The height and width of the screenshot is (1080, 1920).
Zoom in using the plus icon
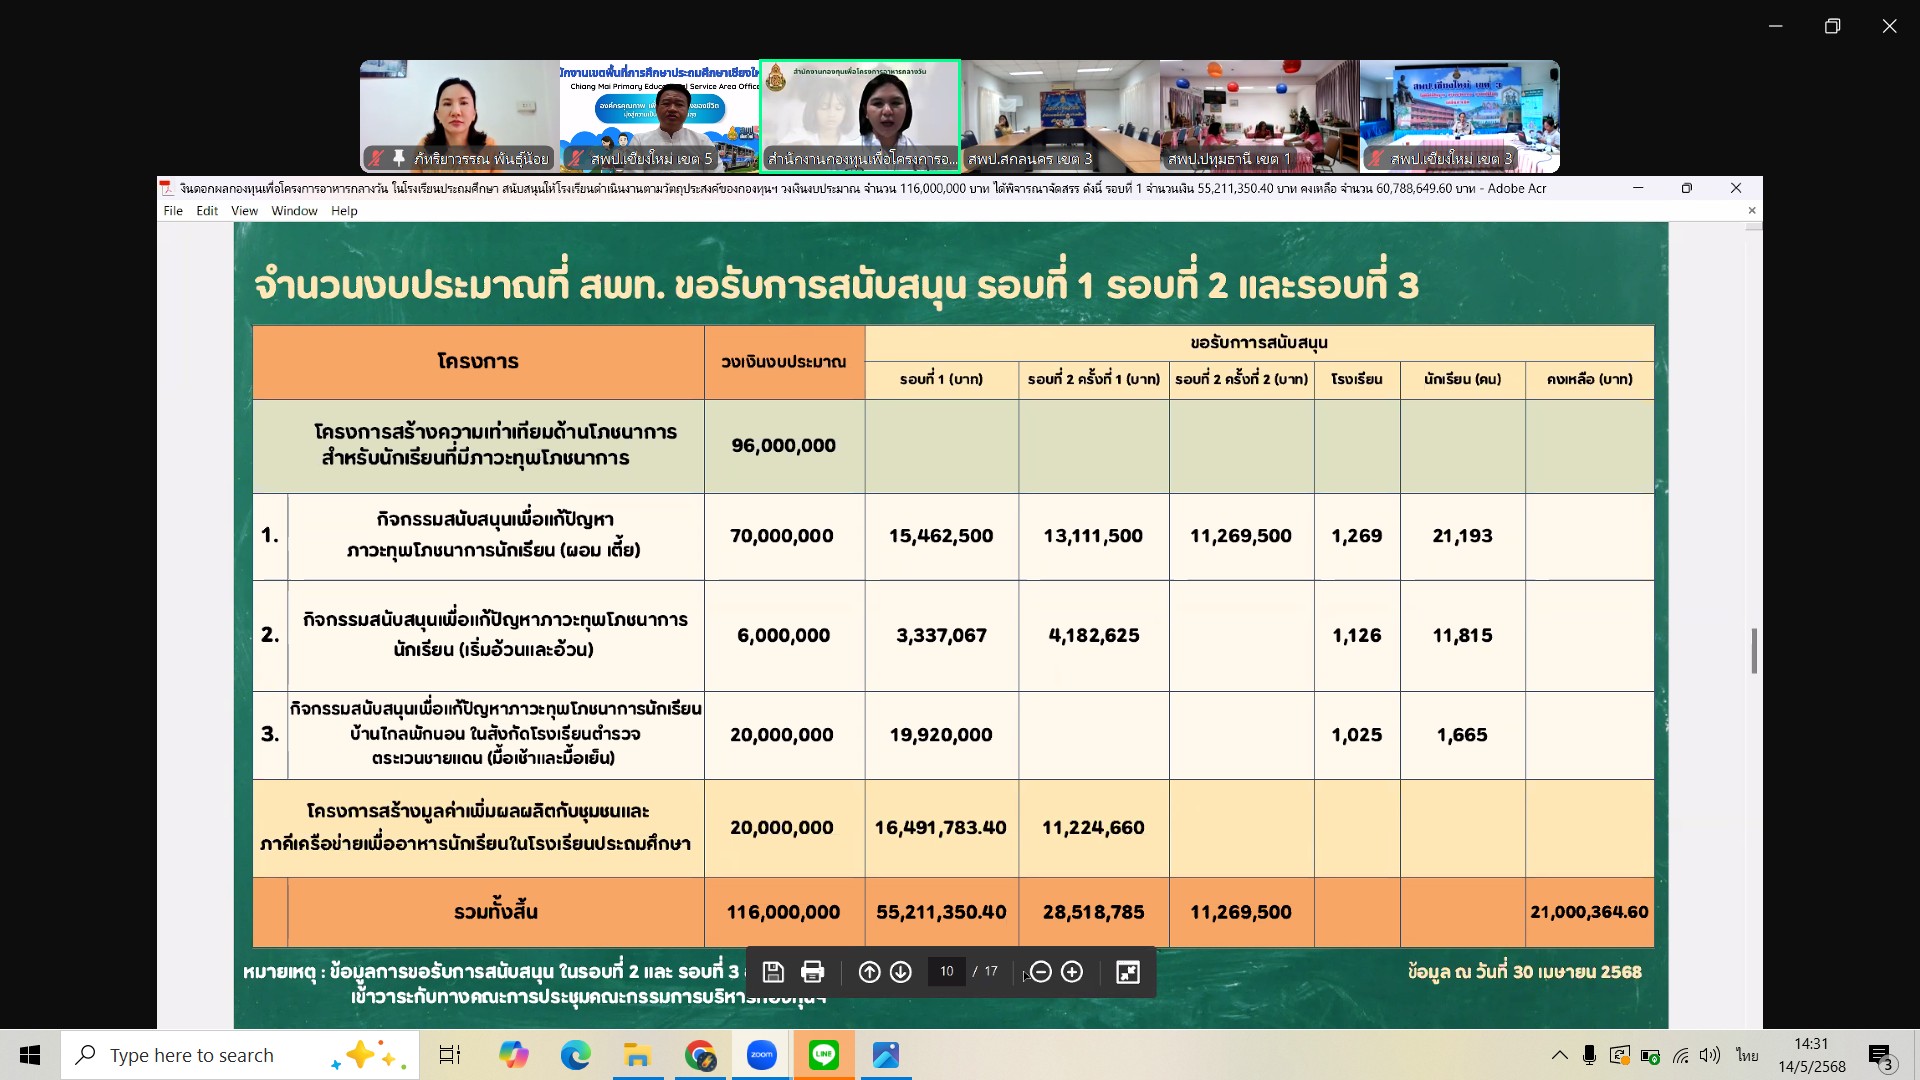(x=1072, y=972)
